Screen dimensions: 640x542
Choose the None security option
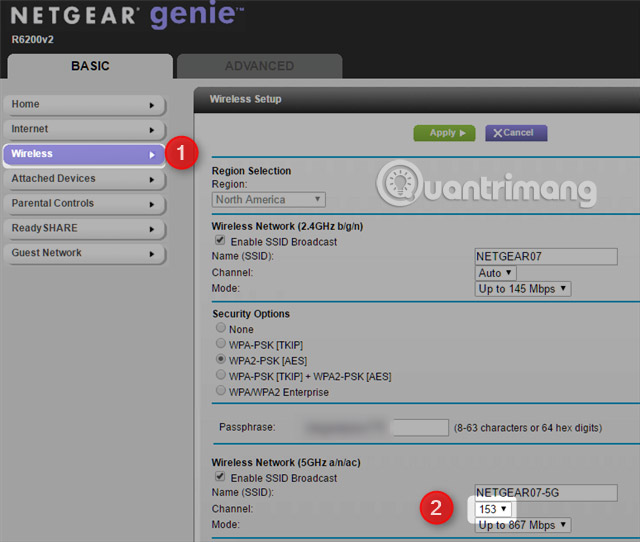[x=220, y=329]
